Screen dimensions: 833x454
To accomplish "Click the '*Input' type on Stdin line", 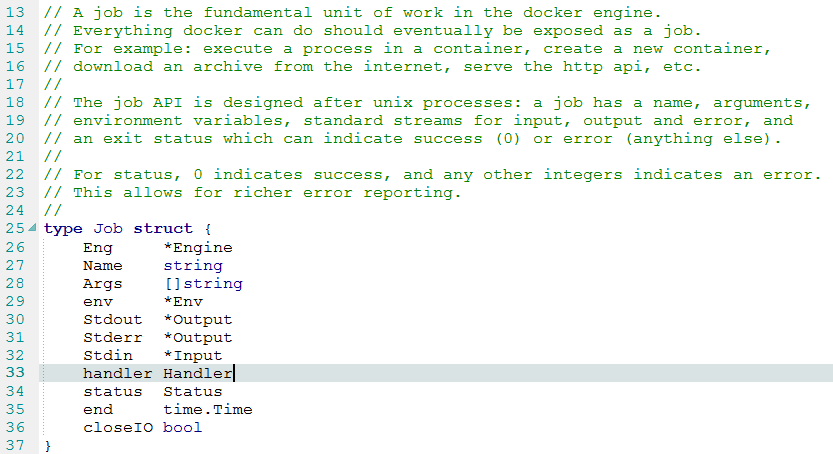I will [193, 355].
